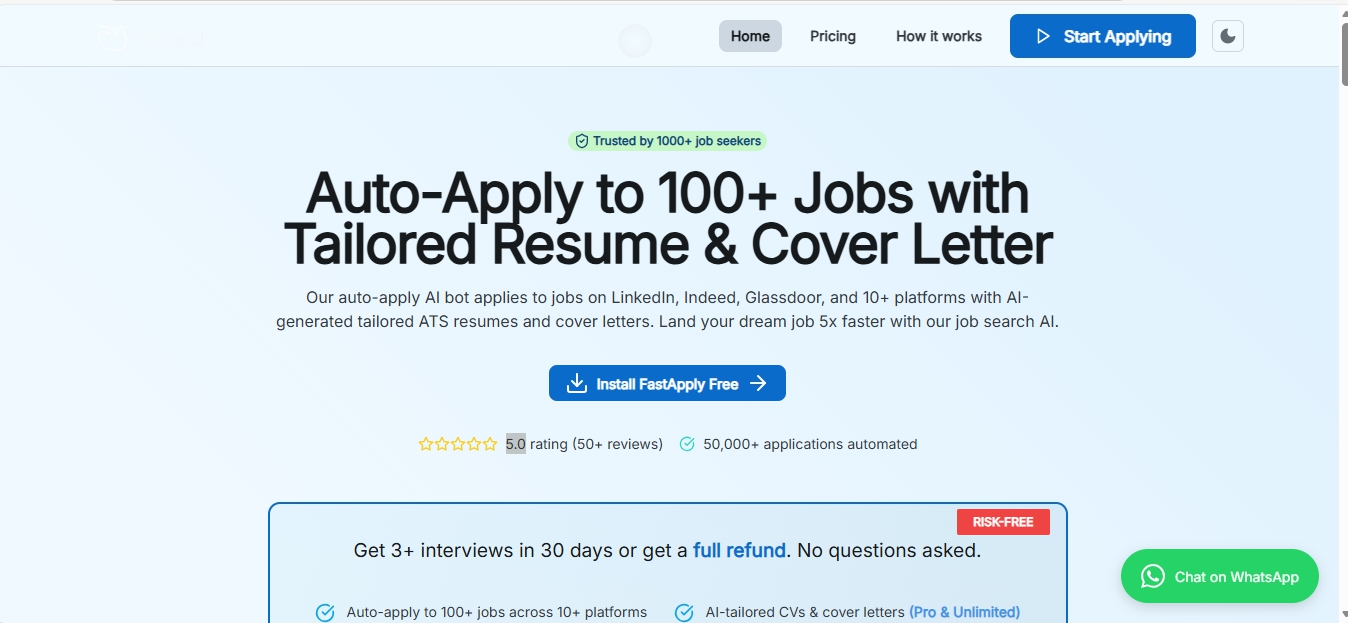Open the How it works section
The image size is (1348, 623).
click(x=938, y=36)
